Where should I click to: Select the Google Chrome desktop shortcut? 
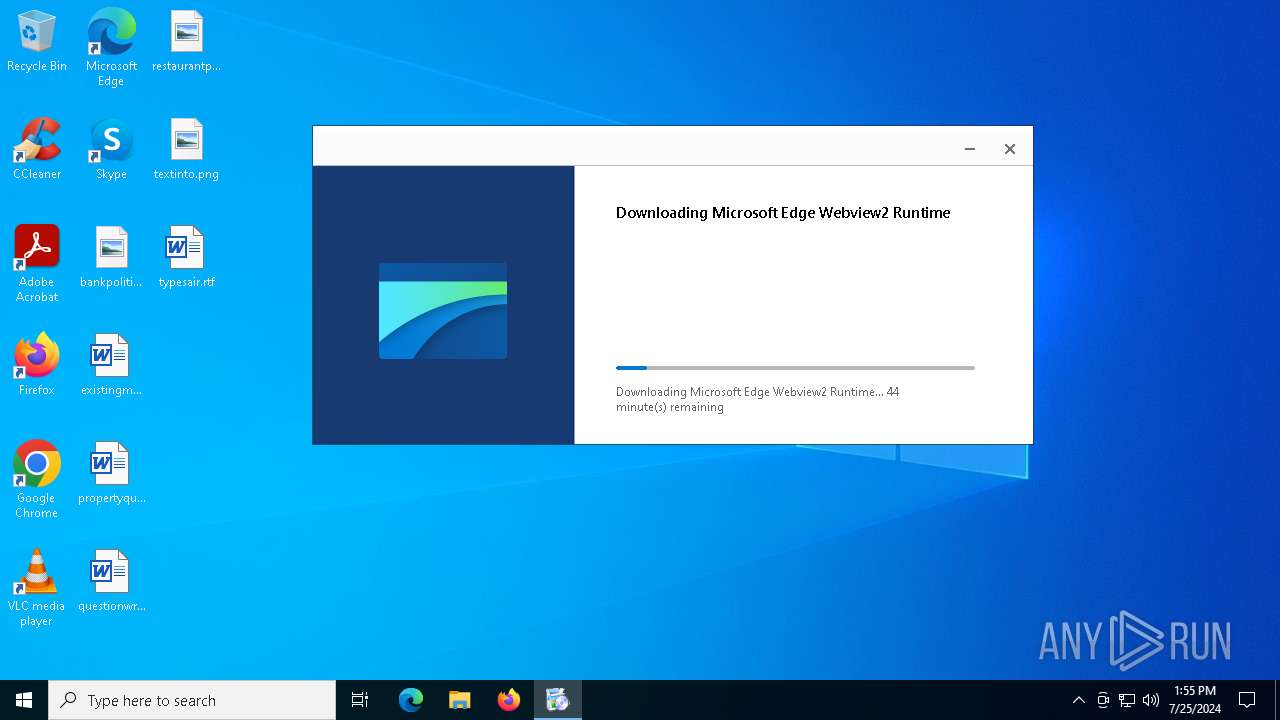[37, 480]
